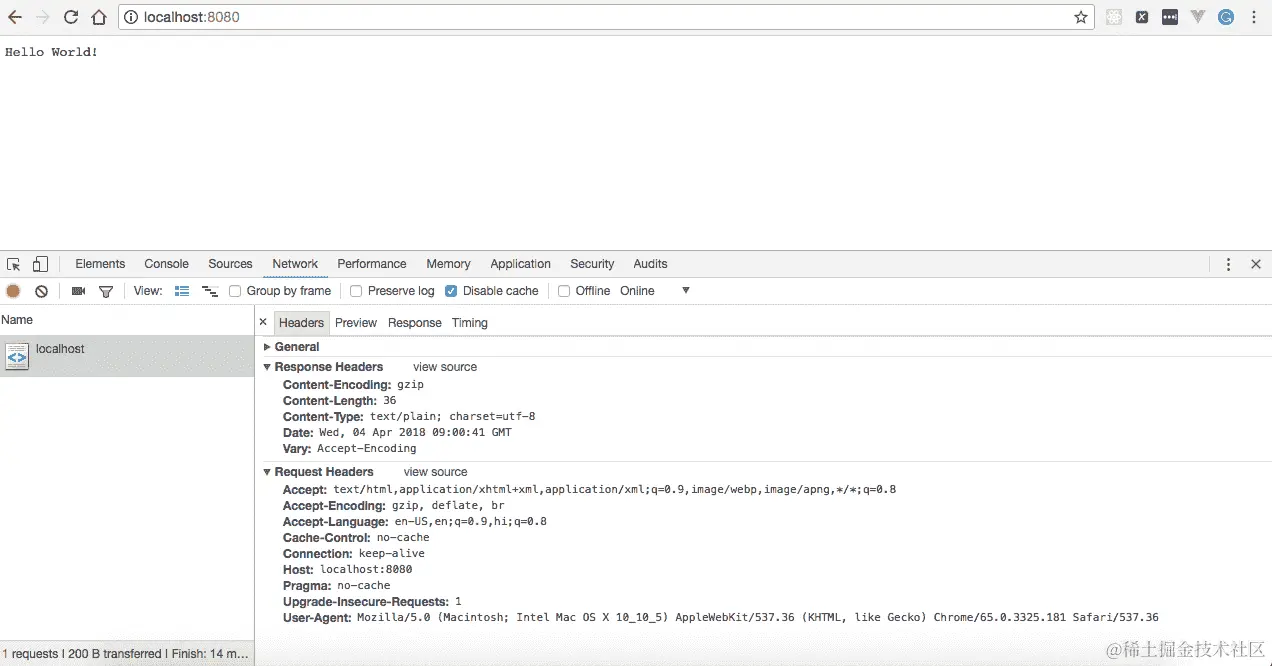Click the Content-Encoding gzip value
Screen dimensions: 1272x666
(410, 385)
